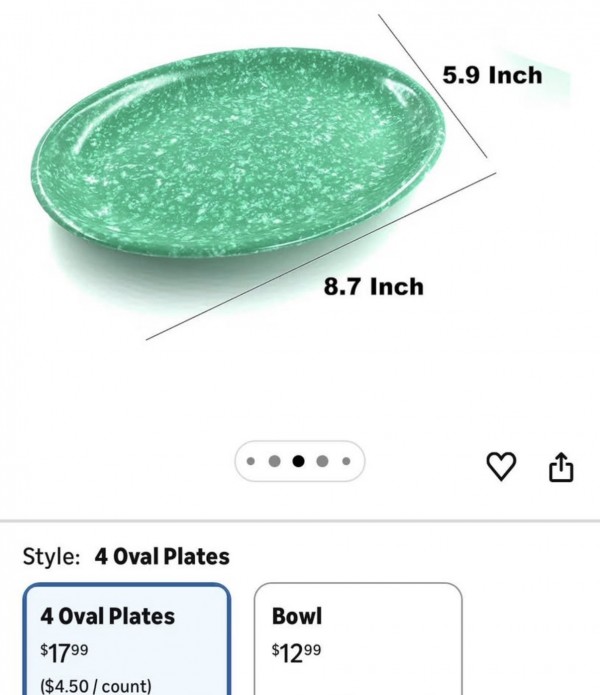
Task: Tap the heart icon to save item
Action: 502,465
